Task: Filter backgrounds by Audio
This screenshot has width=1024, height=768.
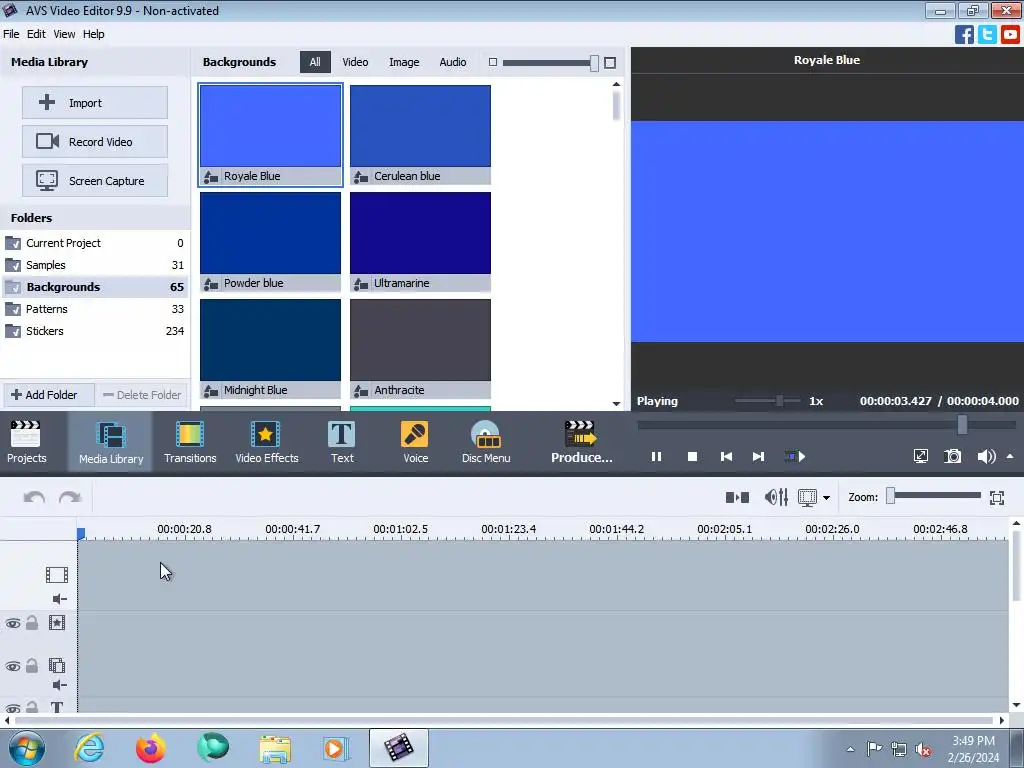Action: [453, 62]
